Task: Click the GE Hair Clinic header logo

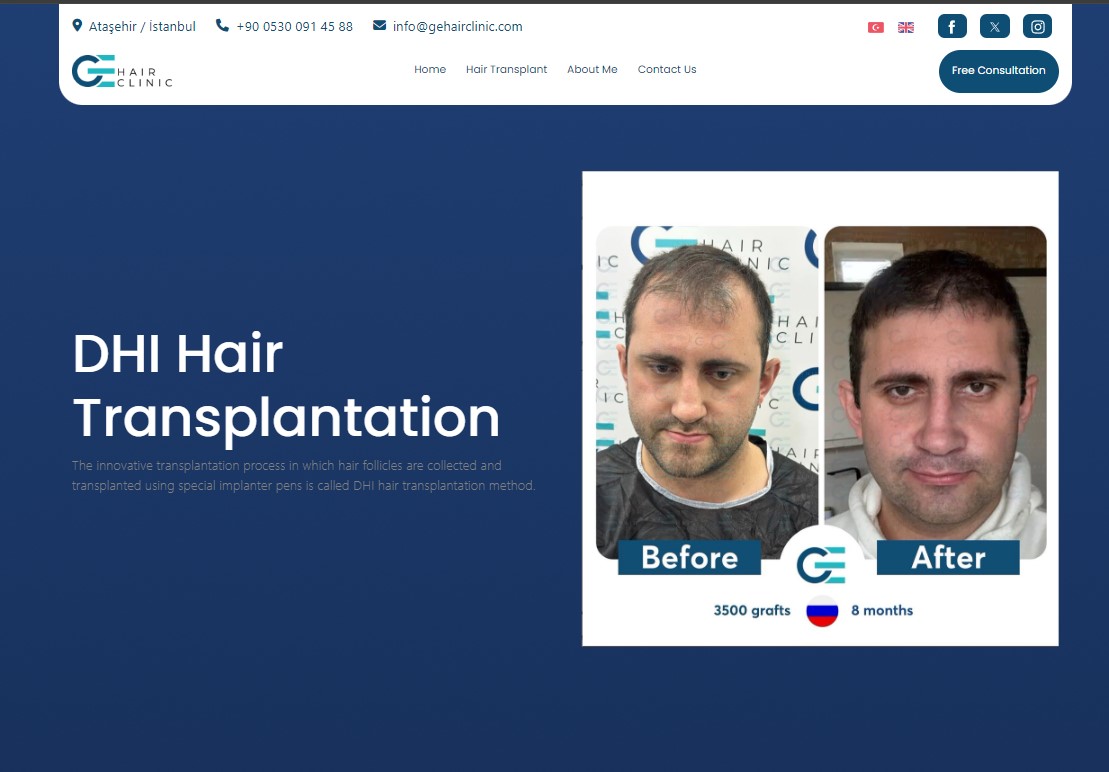Action: pos(122,71)
